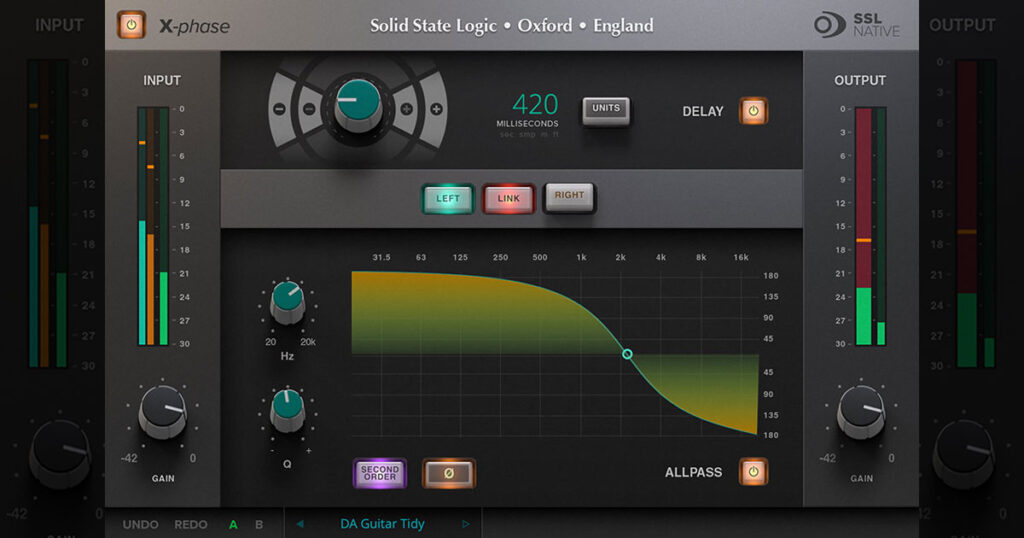
Task: Click the inner plus delay button
Action: (x=406, y=109)
